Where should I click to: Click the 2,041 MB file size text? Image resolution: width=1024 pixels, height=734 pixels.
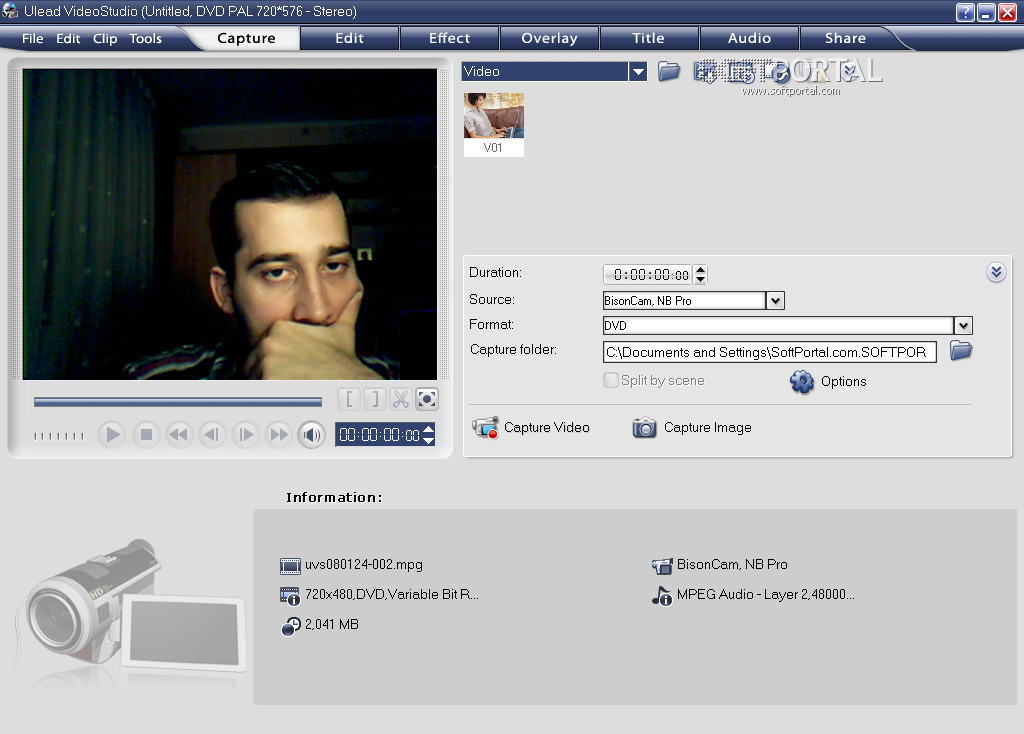coord(332,624)
